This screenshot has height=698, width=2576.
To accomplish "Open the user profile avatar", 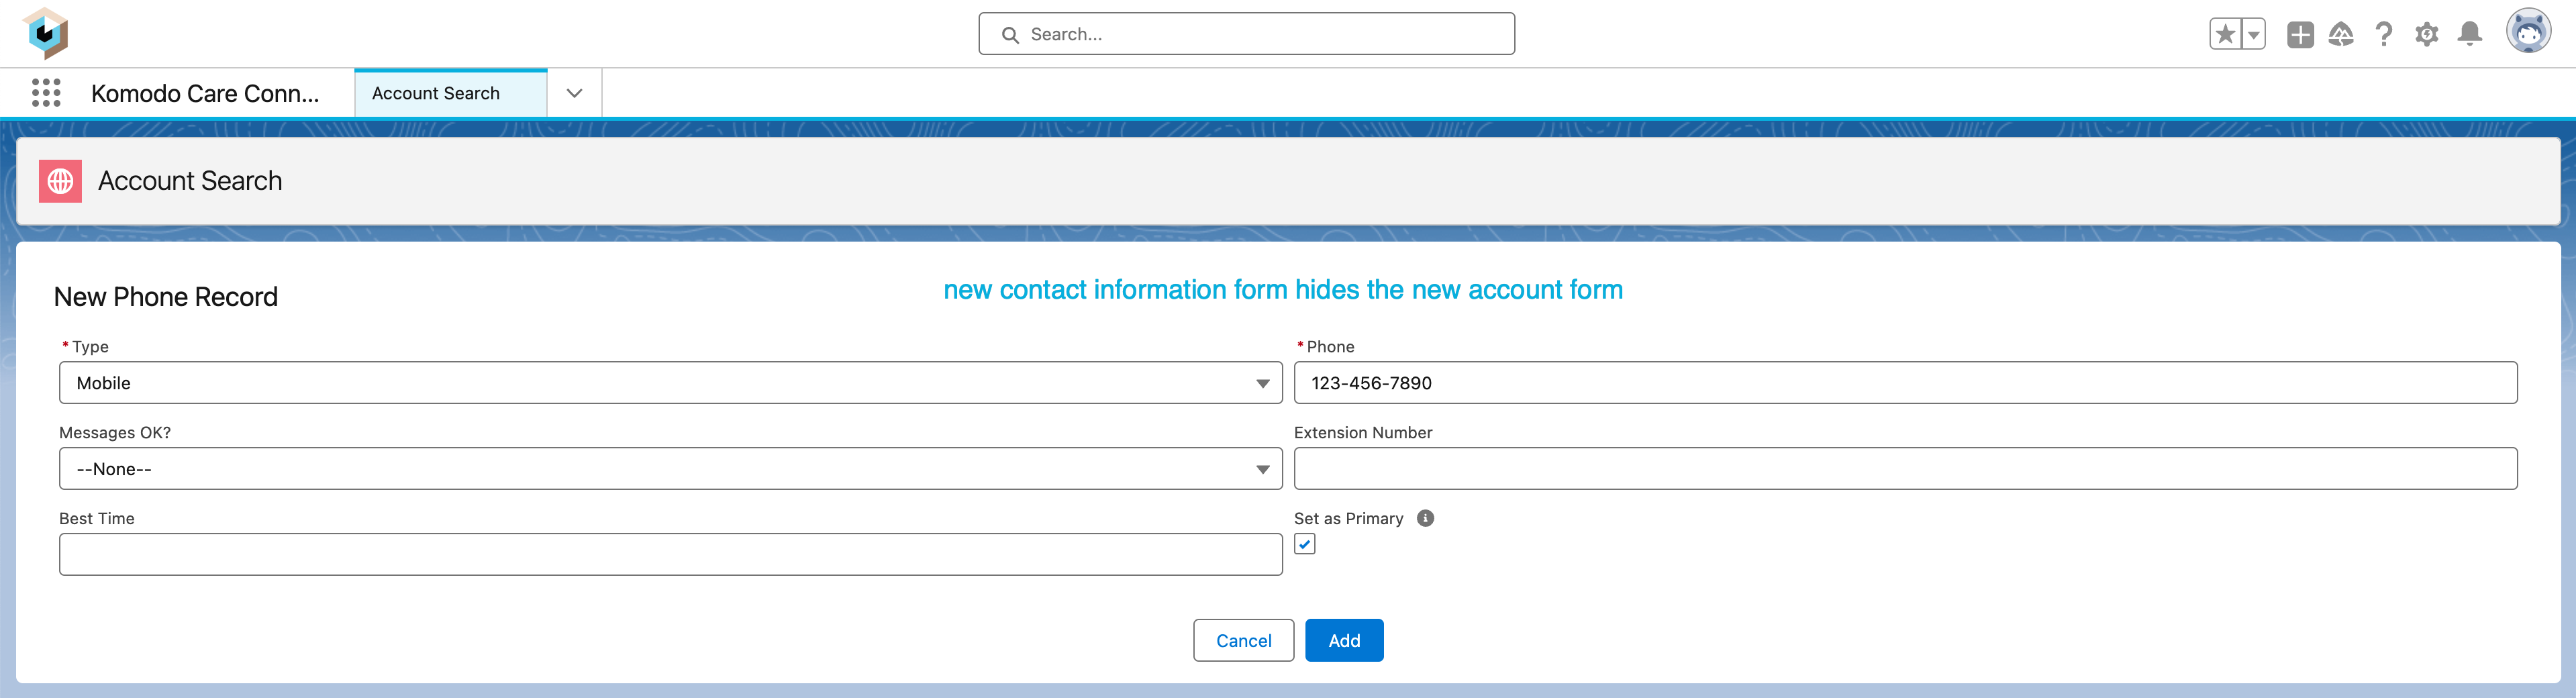I will pos(2528,32).
